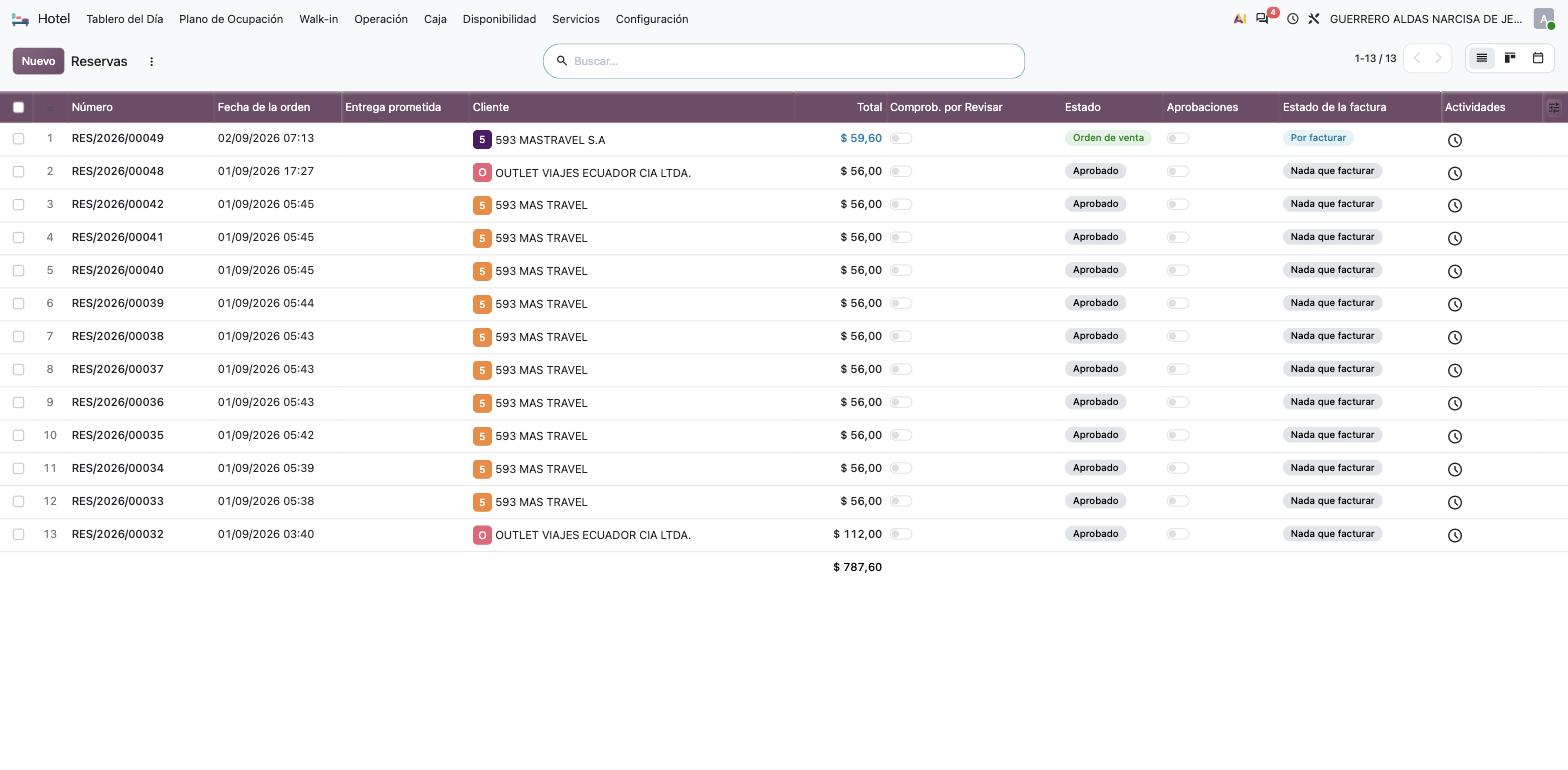Viewport: 1568px width, 770px height.
Task: Open the Hotel app home icon
Action: pos(20,19)
